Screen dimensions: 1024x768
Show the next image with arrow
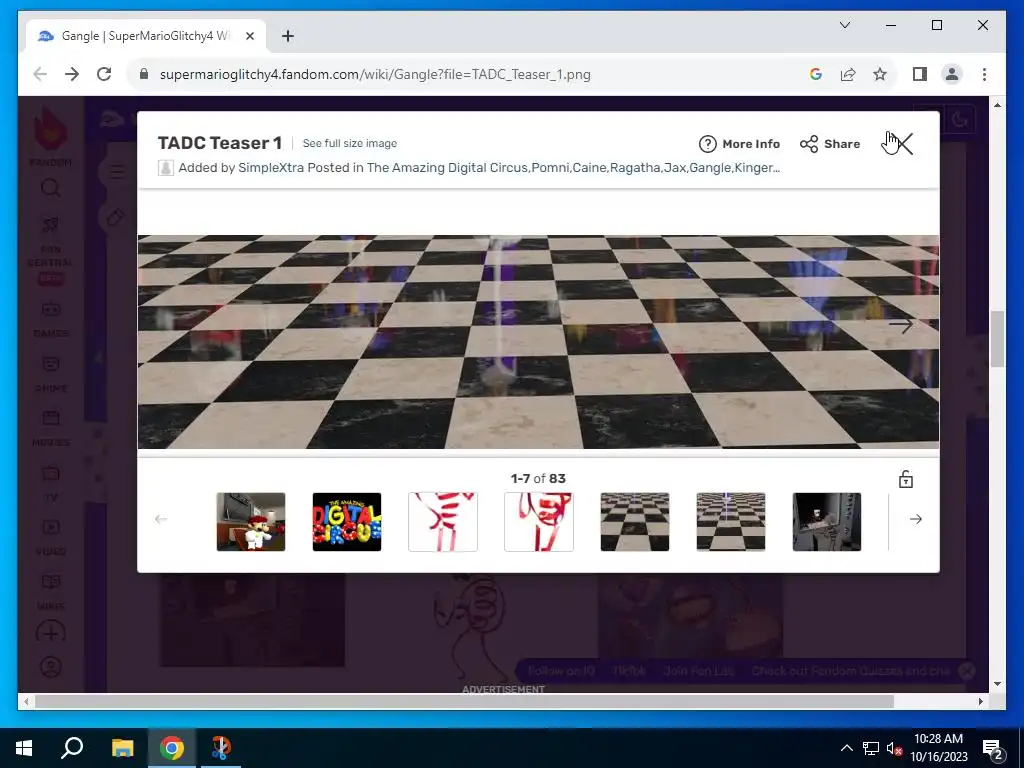pos(901,325)
